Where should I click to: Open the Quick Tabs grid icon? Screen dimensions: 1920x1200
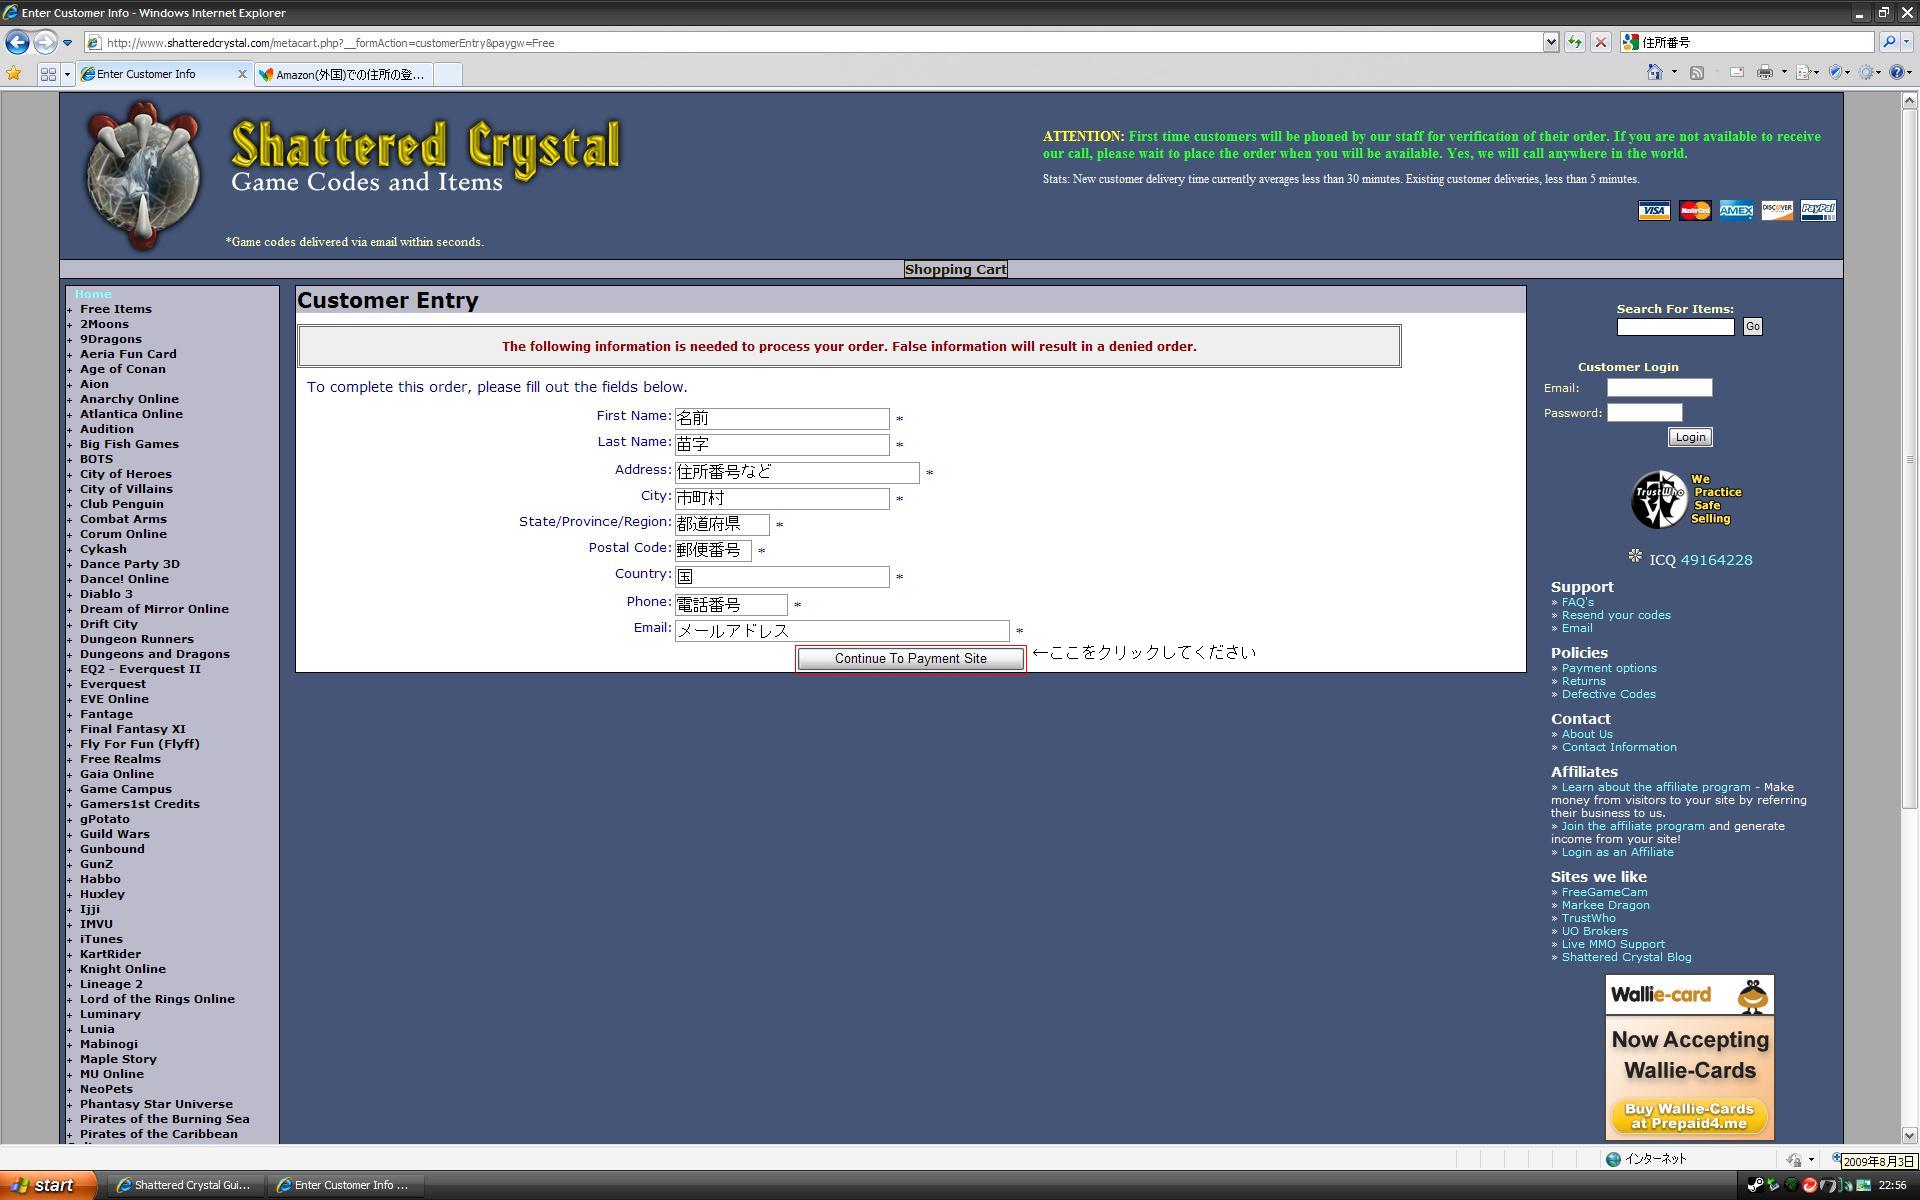point(48,74)
